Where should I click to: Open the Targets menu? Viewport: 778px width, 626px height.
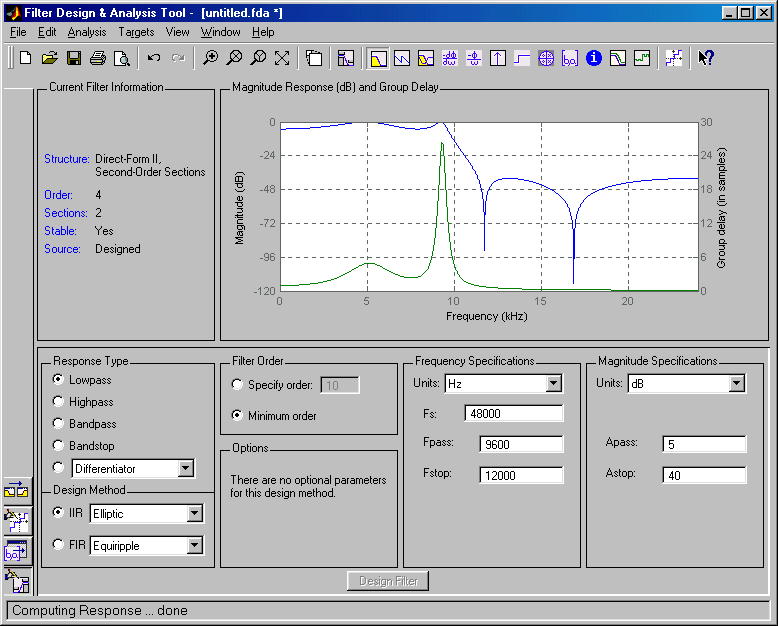(x=136, y=32)
